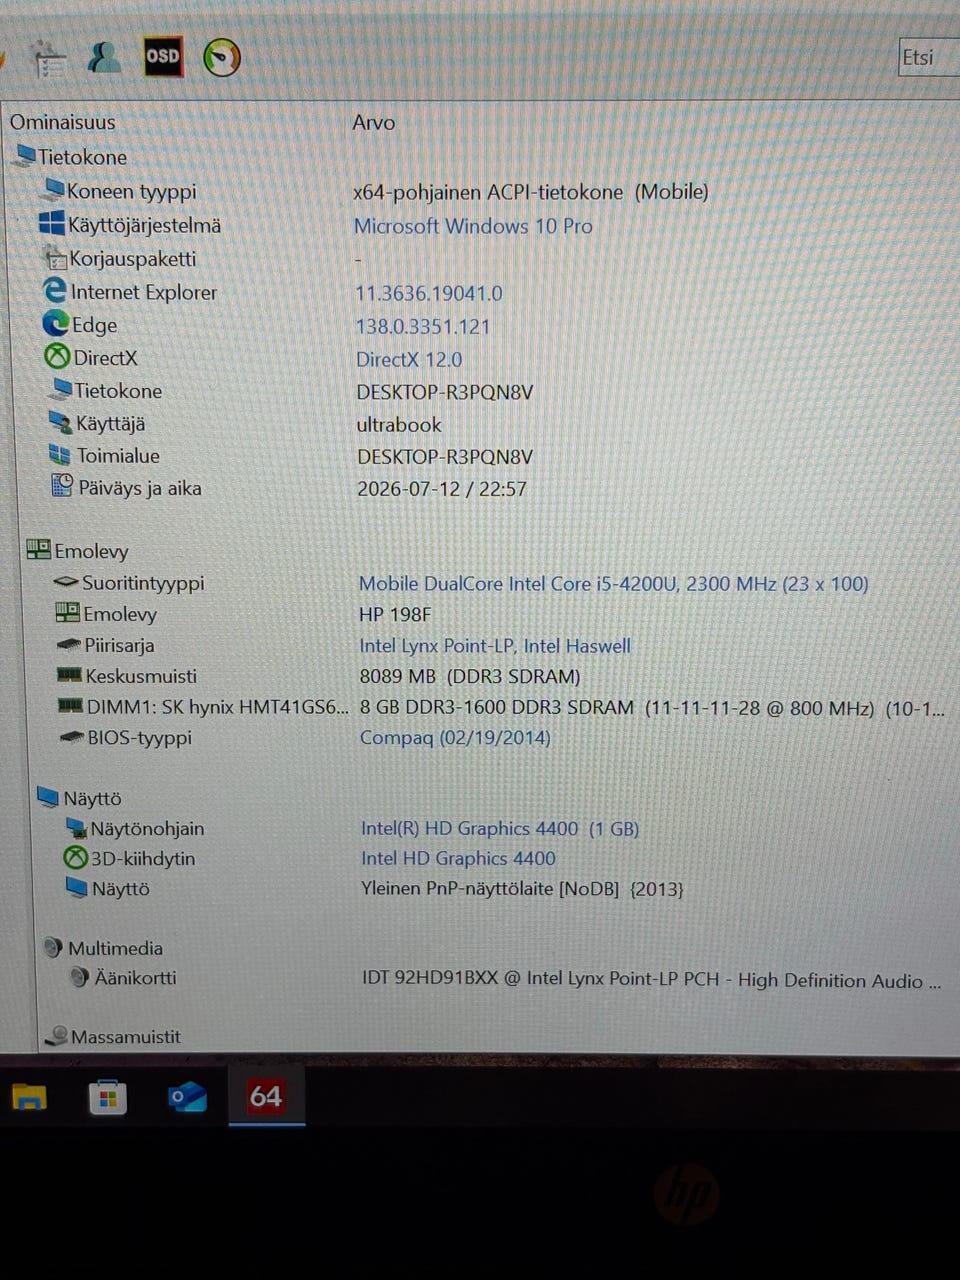Launch Outlook from the taskbar
Image resolution: width=960 pixels, height=1280 pixels.
pos(187,1098)
